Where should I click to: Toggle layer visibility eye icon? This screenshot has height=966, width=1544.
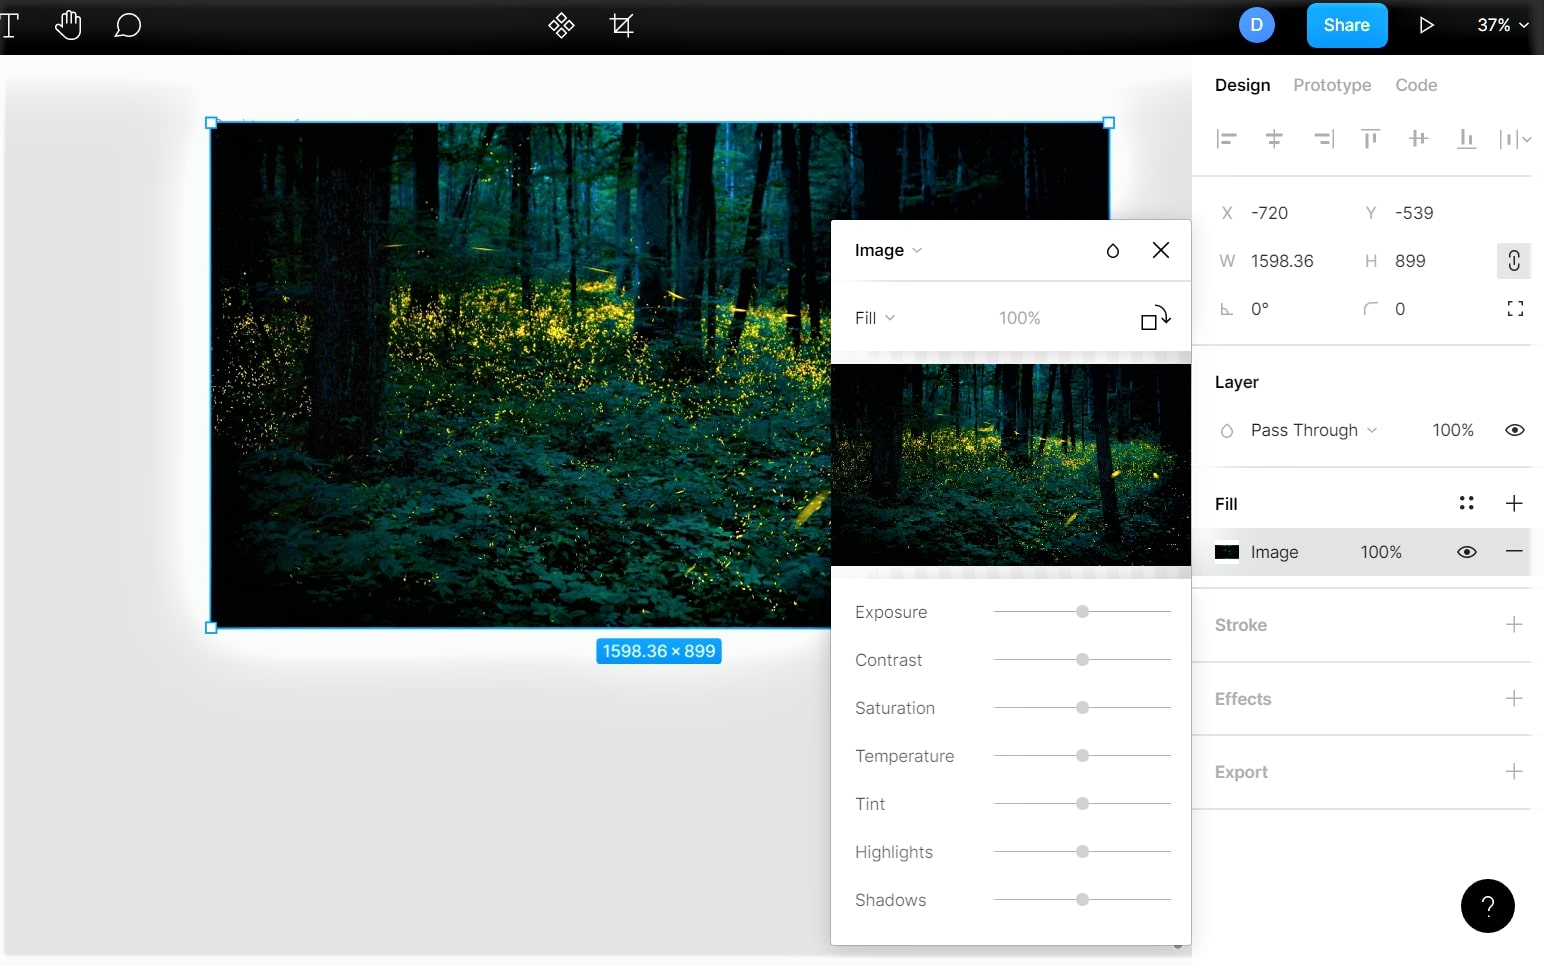[x=1515, y=430]
